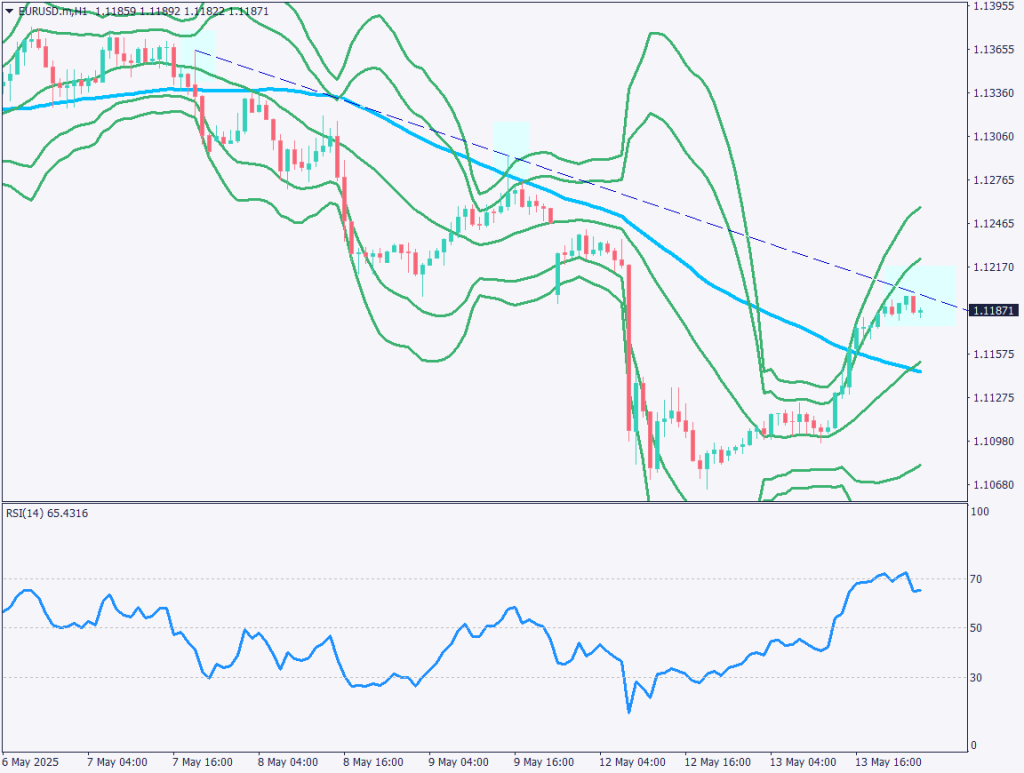
Task: Select the current price label 1.11871
Action: [x=994, y=311]
